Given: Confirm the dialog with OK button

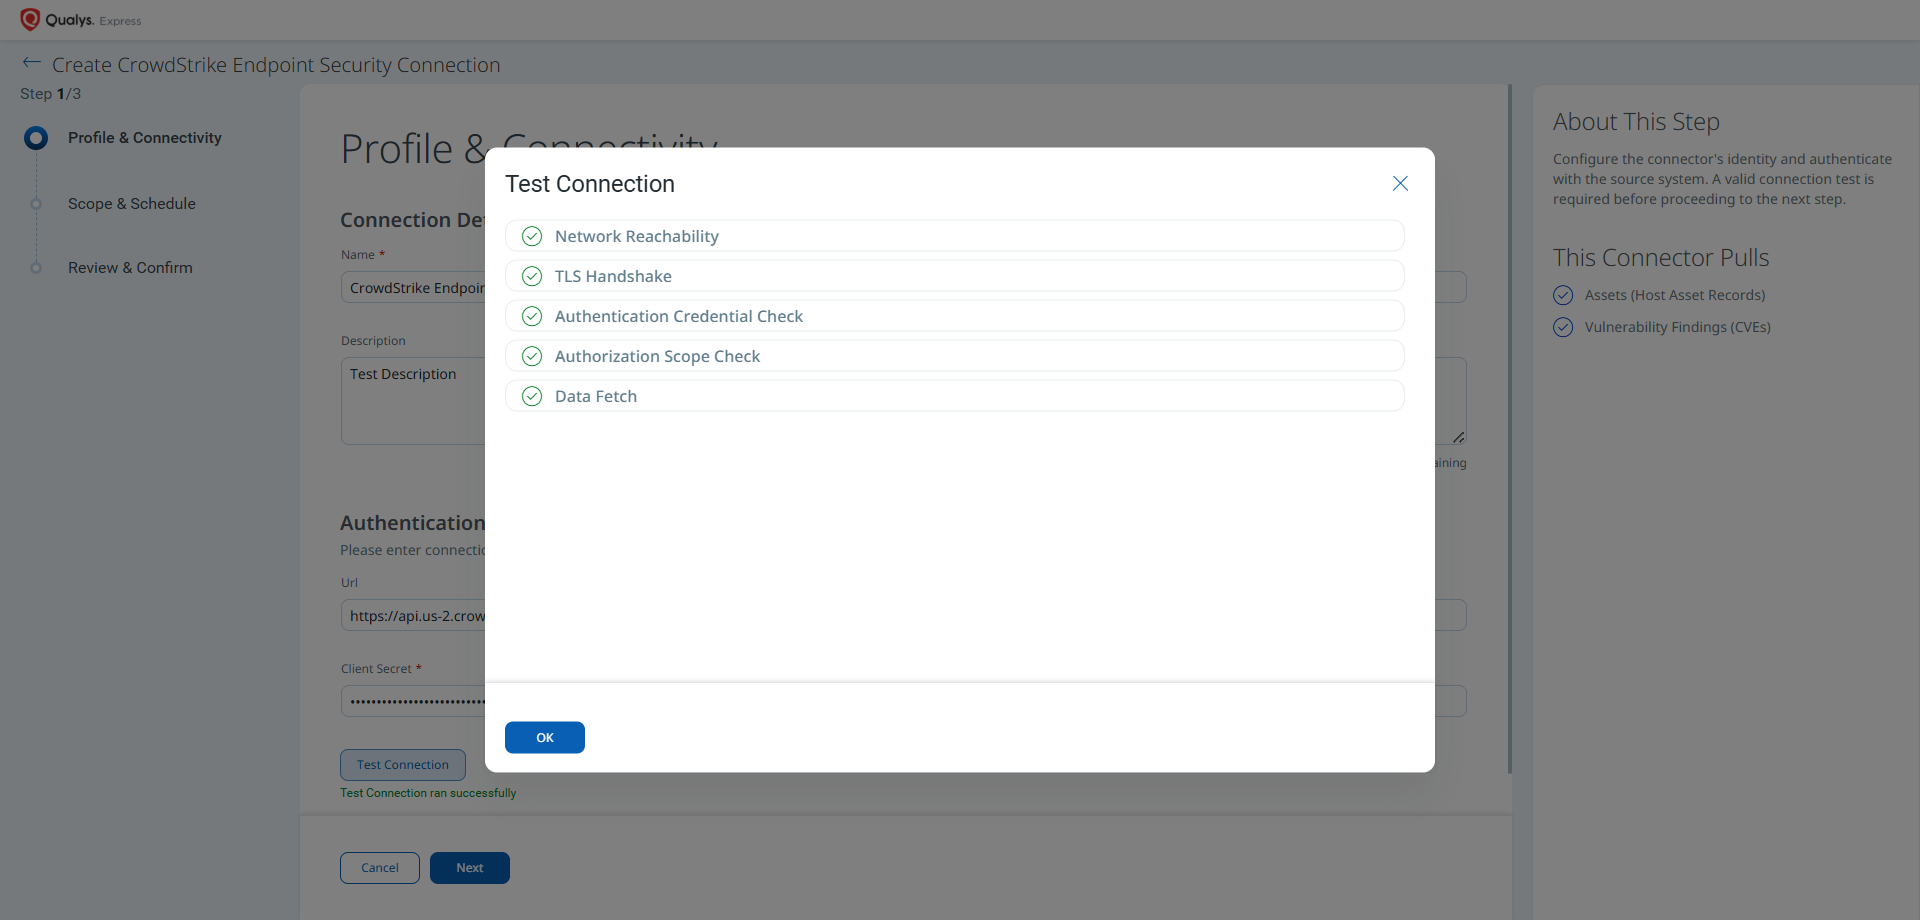Looking at the screenshot, I should (545, 737).
